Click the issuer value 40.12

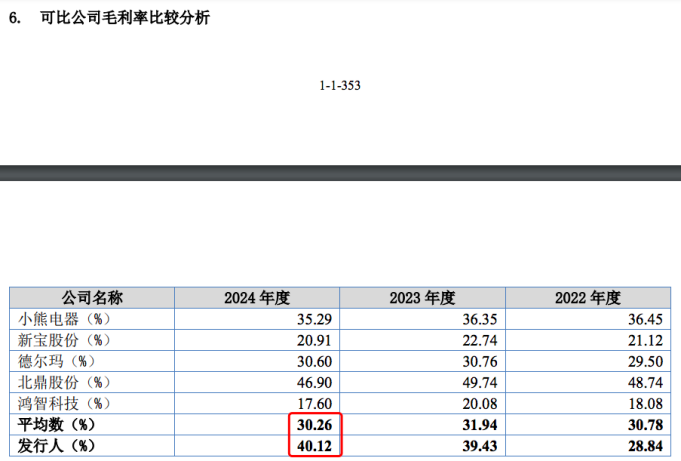[x=314, y=446]
